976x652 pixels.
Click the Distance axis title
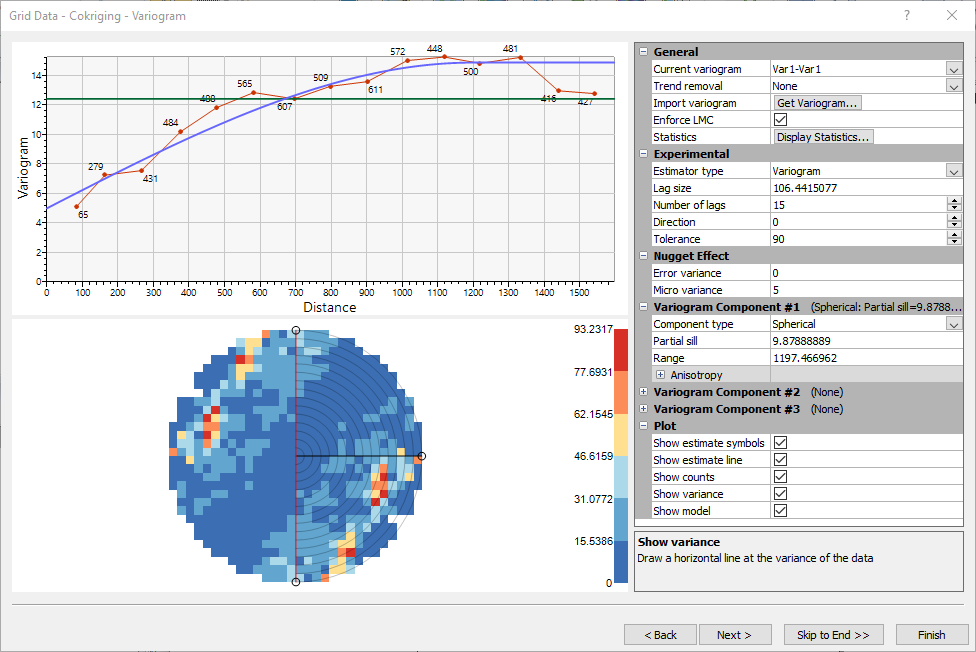point(330,307)
